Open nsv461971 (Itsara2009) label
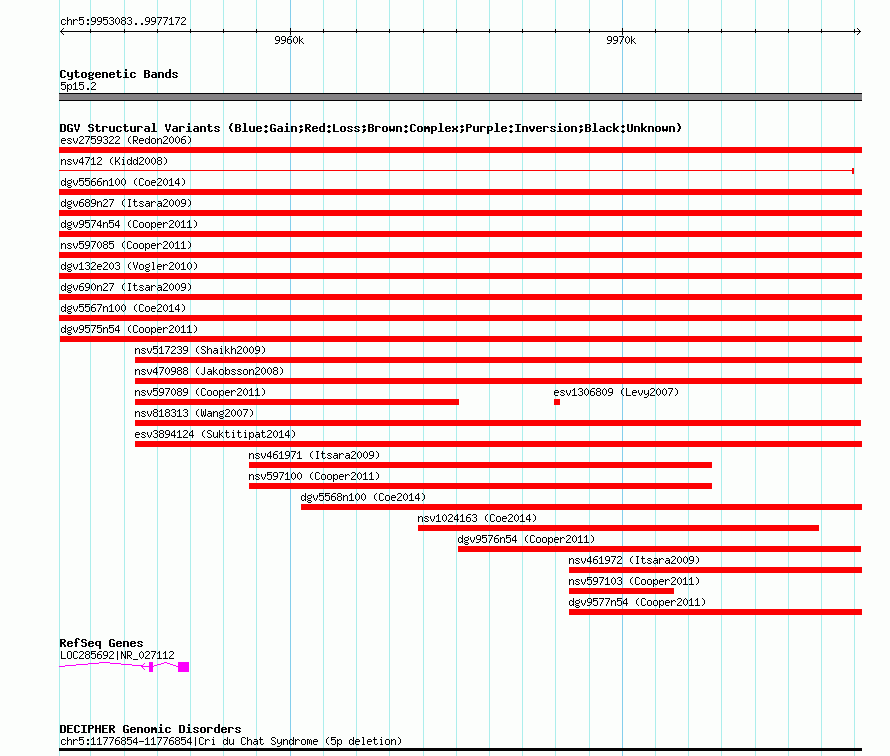The width and height of the screenshot is (890, 756). coord(314,455)
